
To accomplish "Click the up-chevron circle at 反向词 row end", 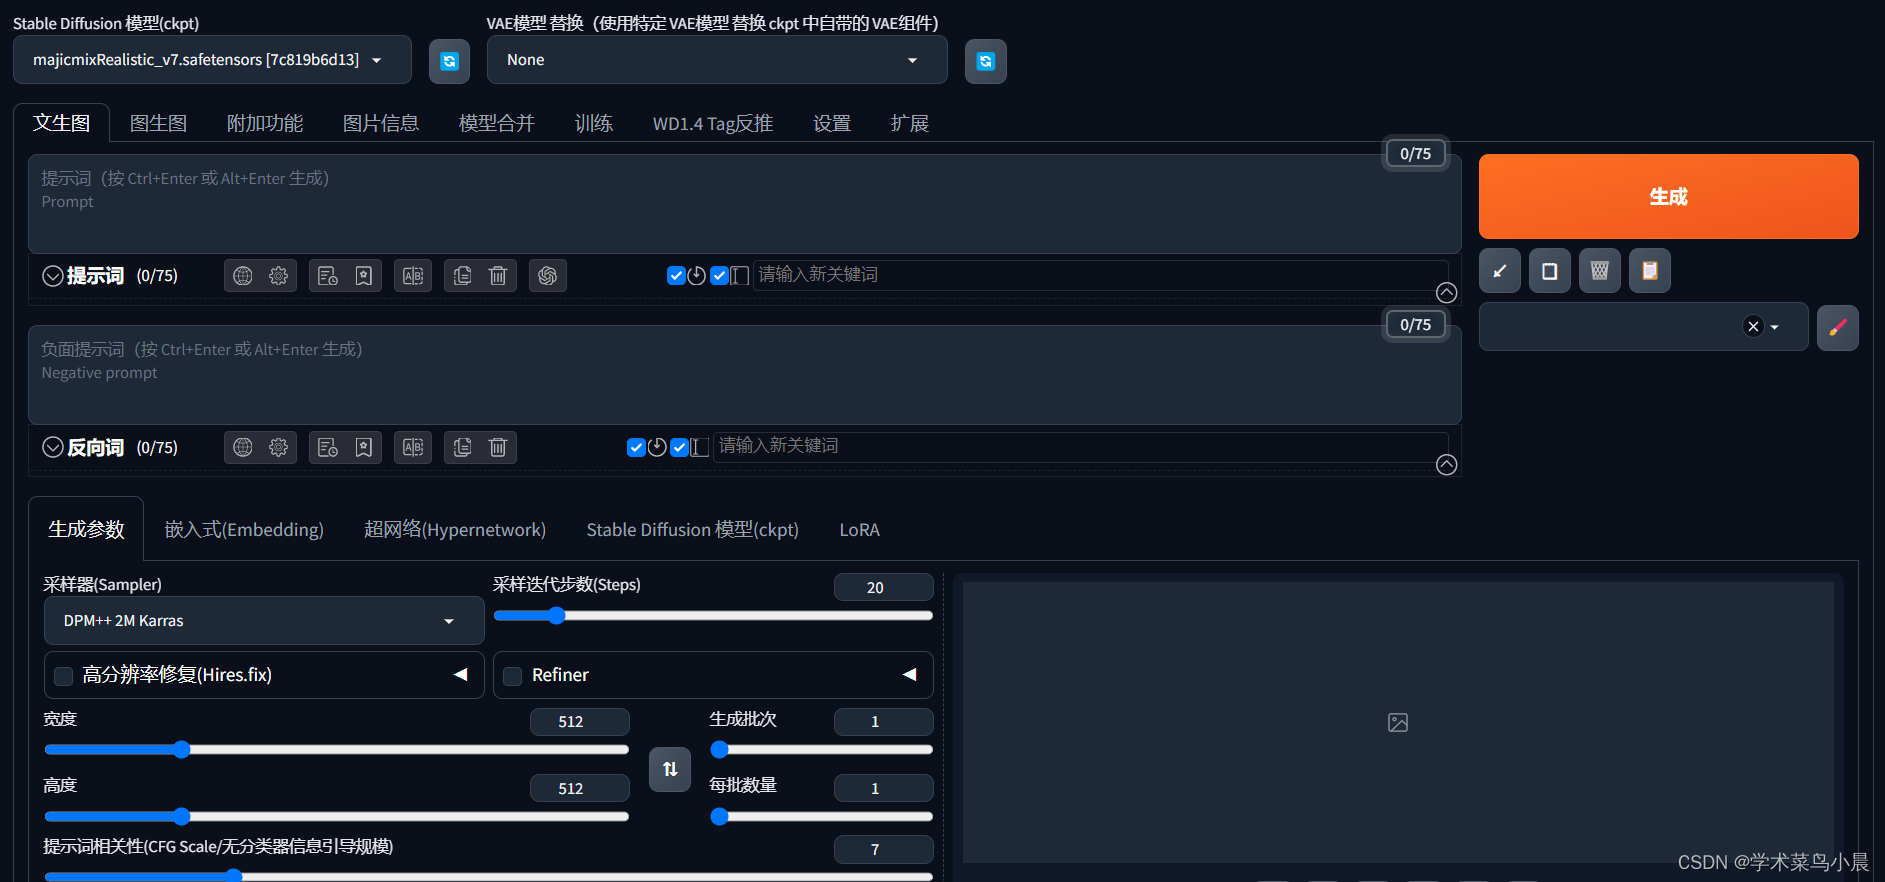I will coord(1446,464).
